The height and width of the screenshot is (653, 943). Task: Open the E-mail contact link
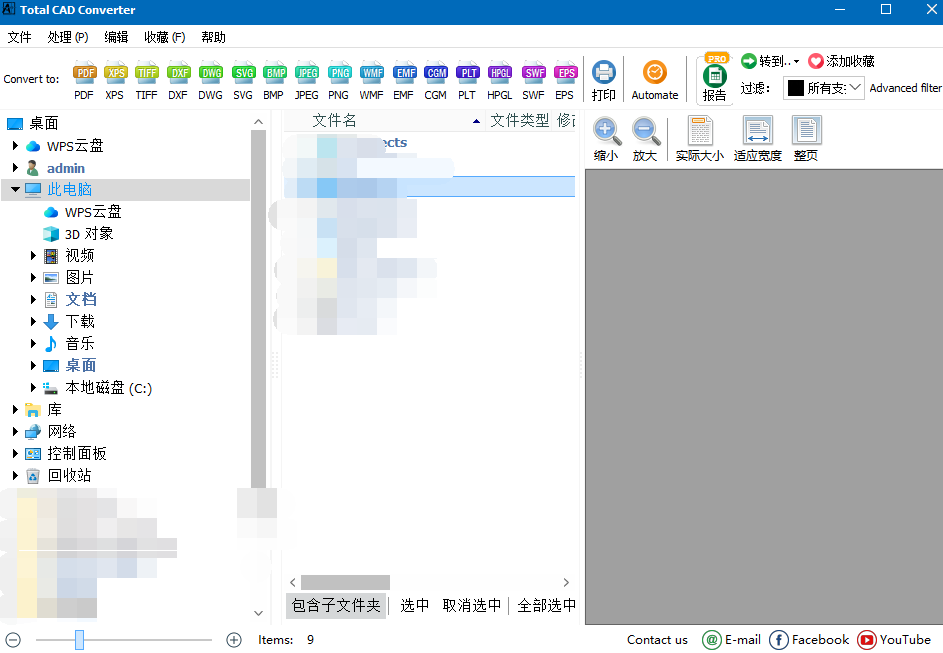(731, 640)
